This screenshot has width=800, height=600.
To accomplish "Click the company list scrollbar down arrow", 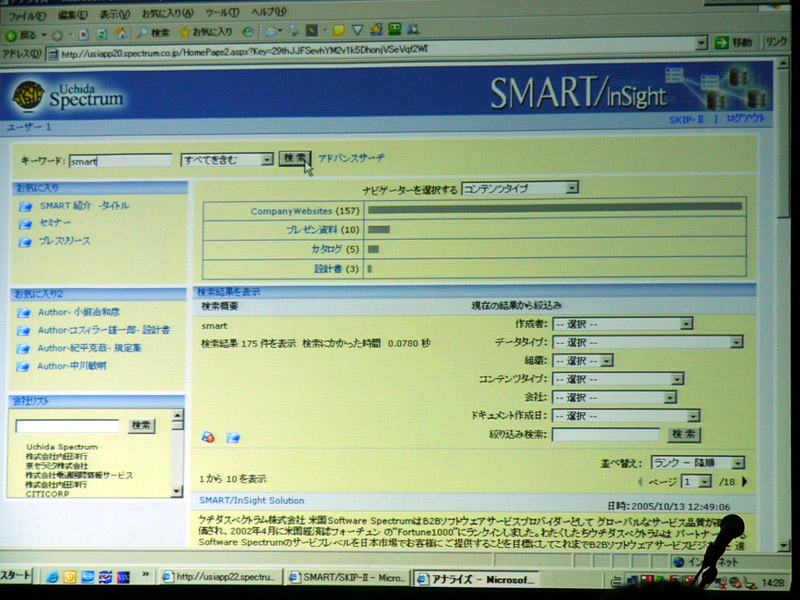I will [x=177, y=491].
